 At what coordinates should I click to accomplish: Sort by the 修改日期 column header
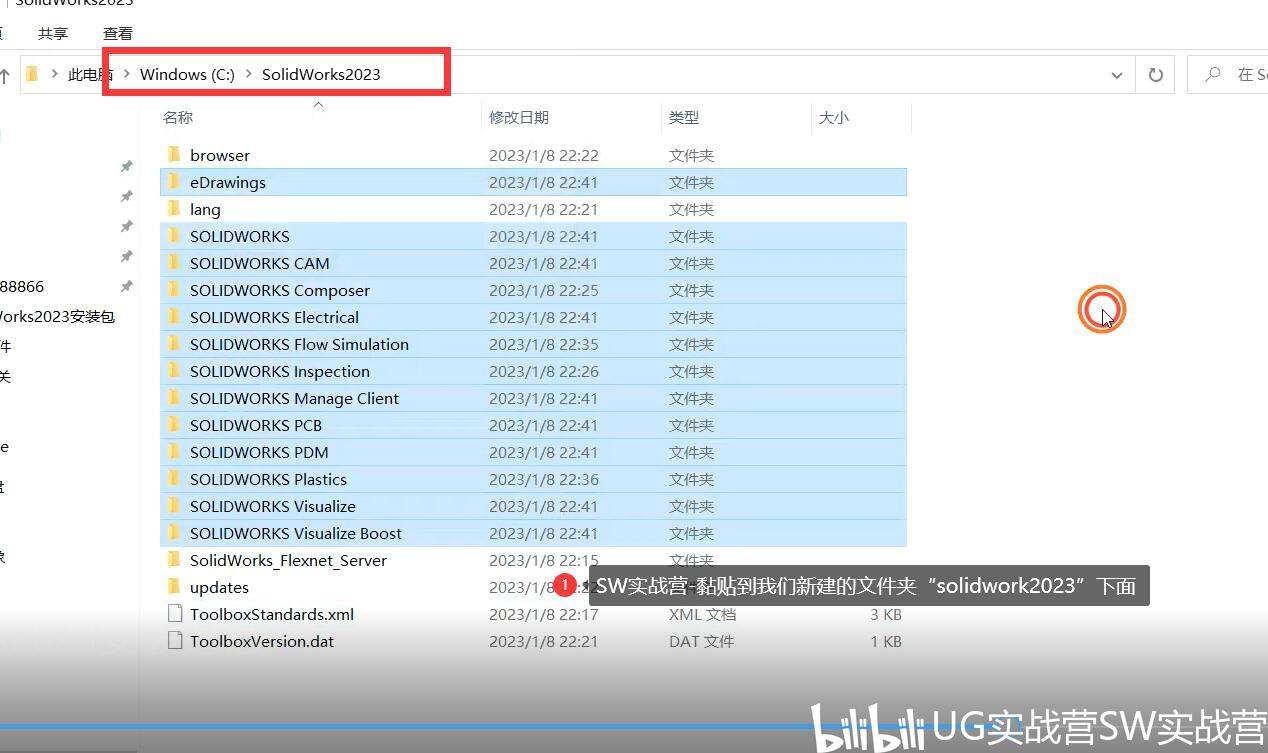tap(519, 117)
